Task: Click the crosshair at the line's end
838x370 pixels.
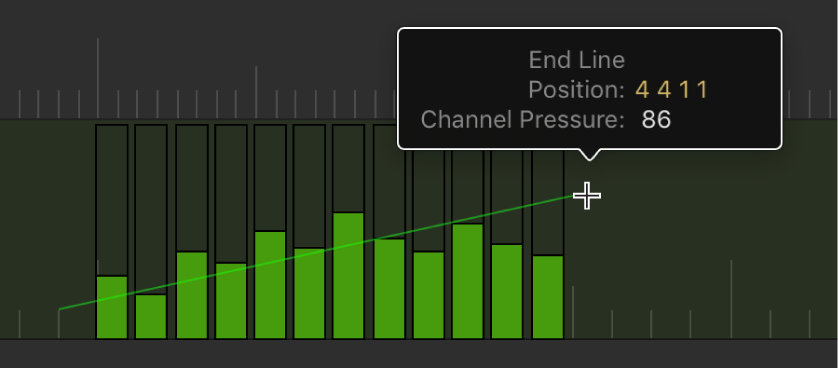Action: [587, 196]
